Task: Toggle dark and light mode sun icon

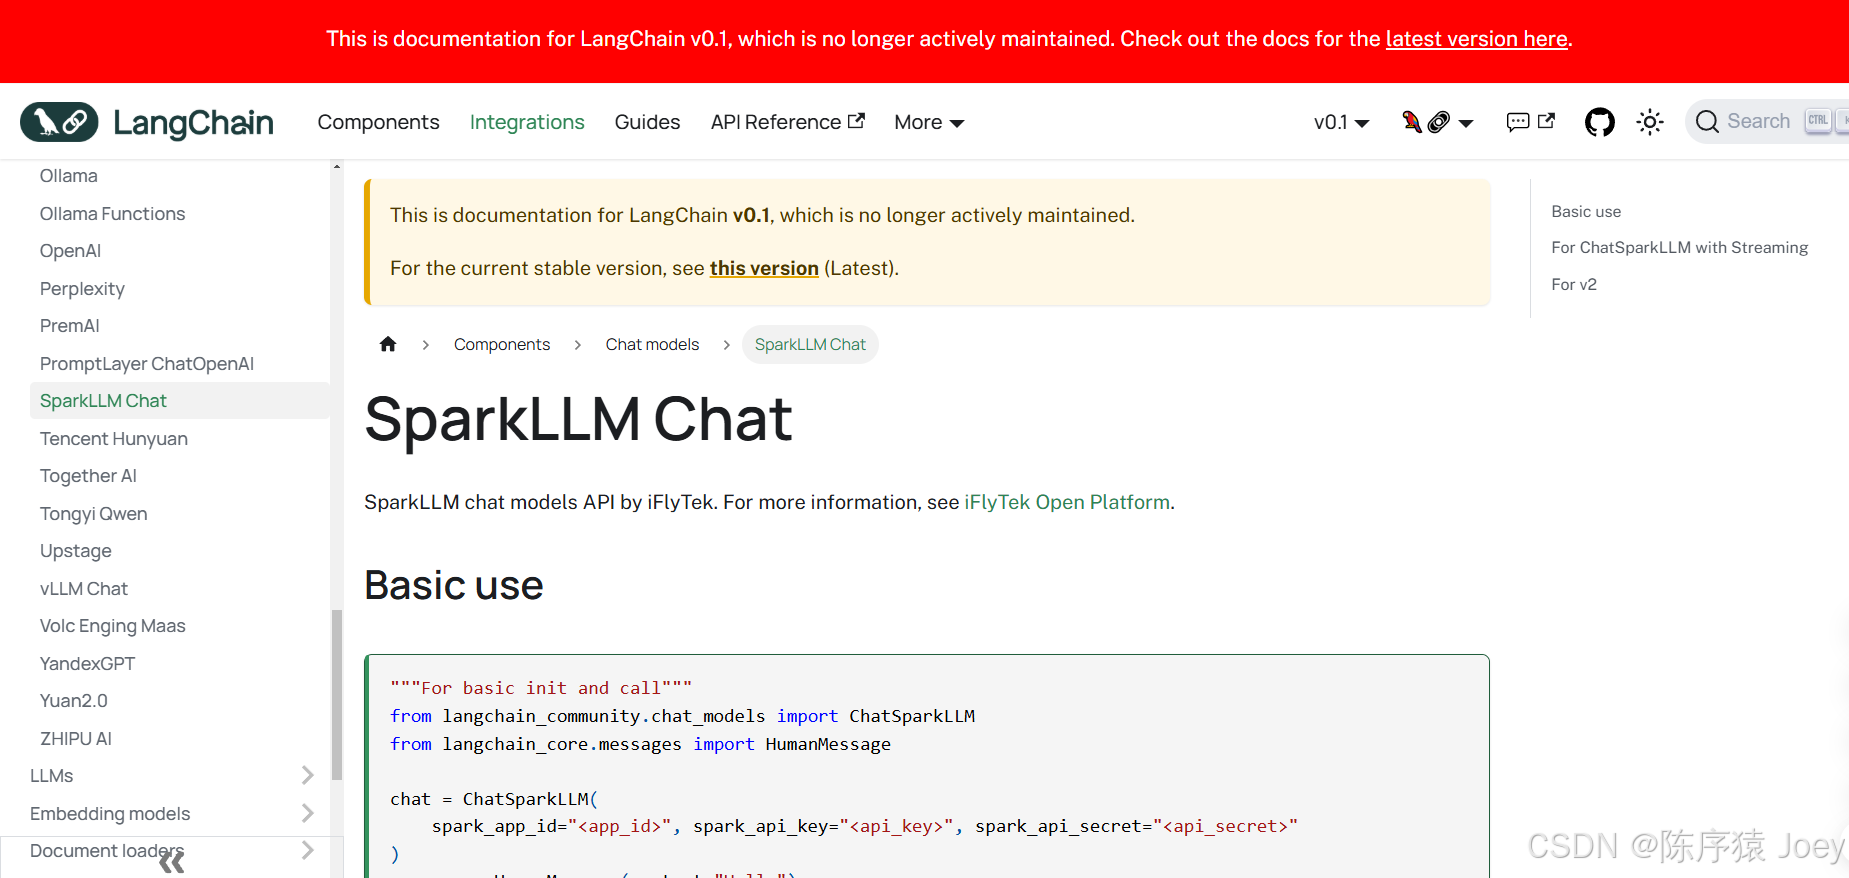Action: 1650,122
